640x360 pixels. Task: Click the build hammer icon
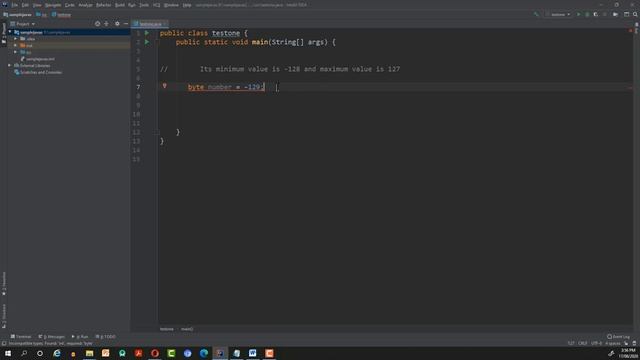pos(536,14)
